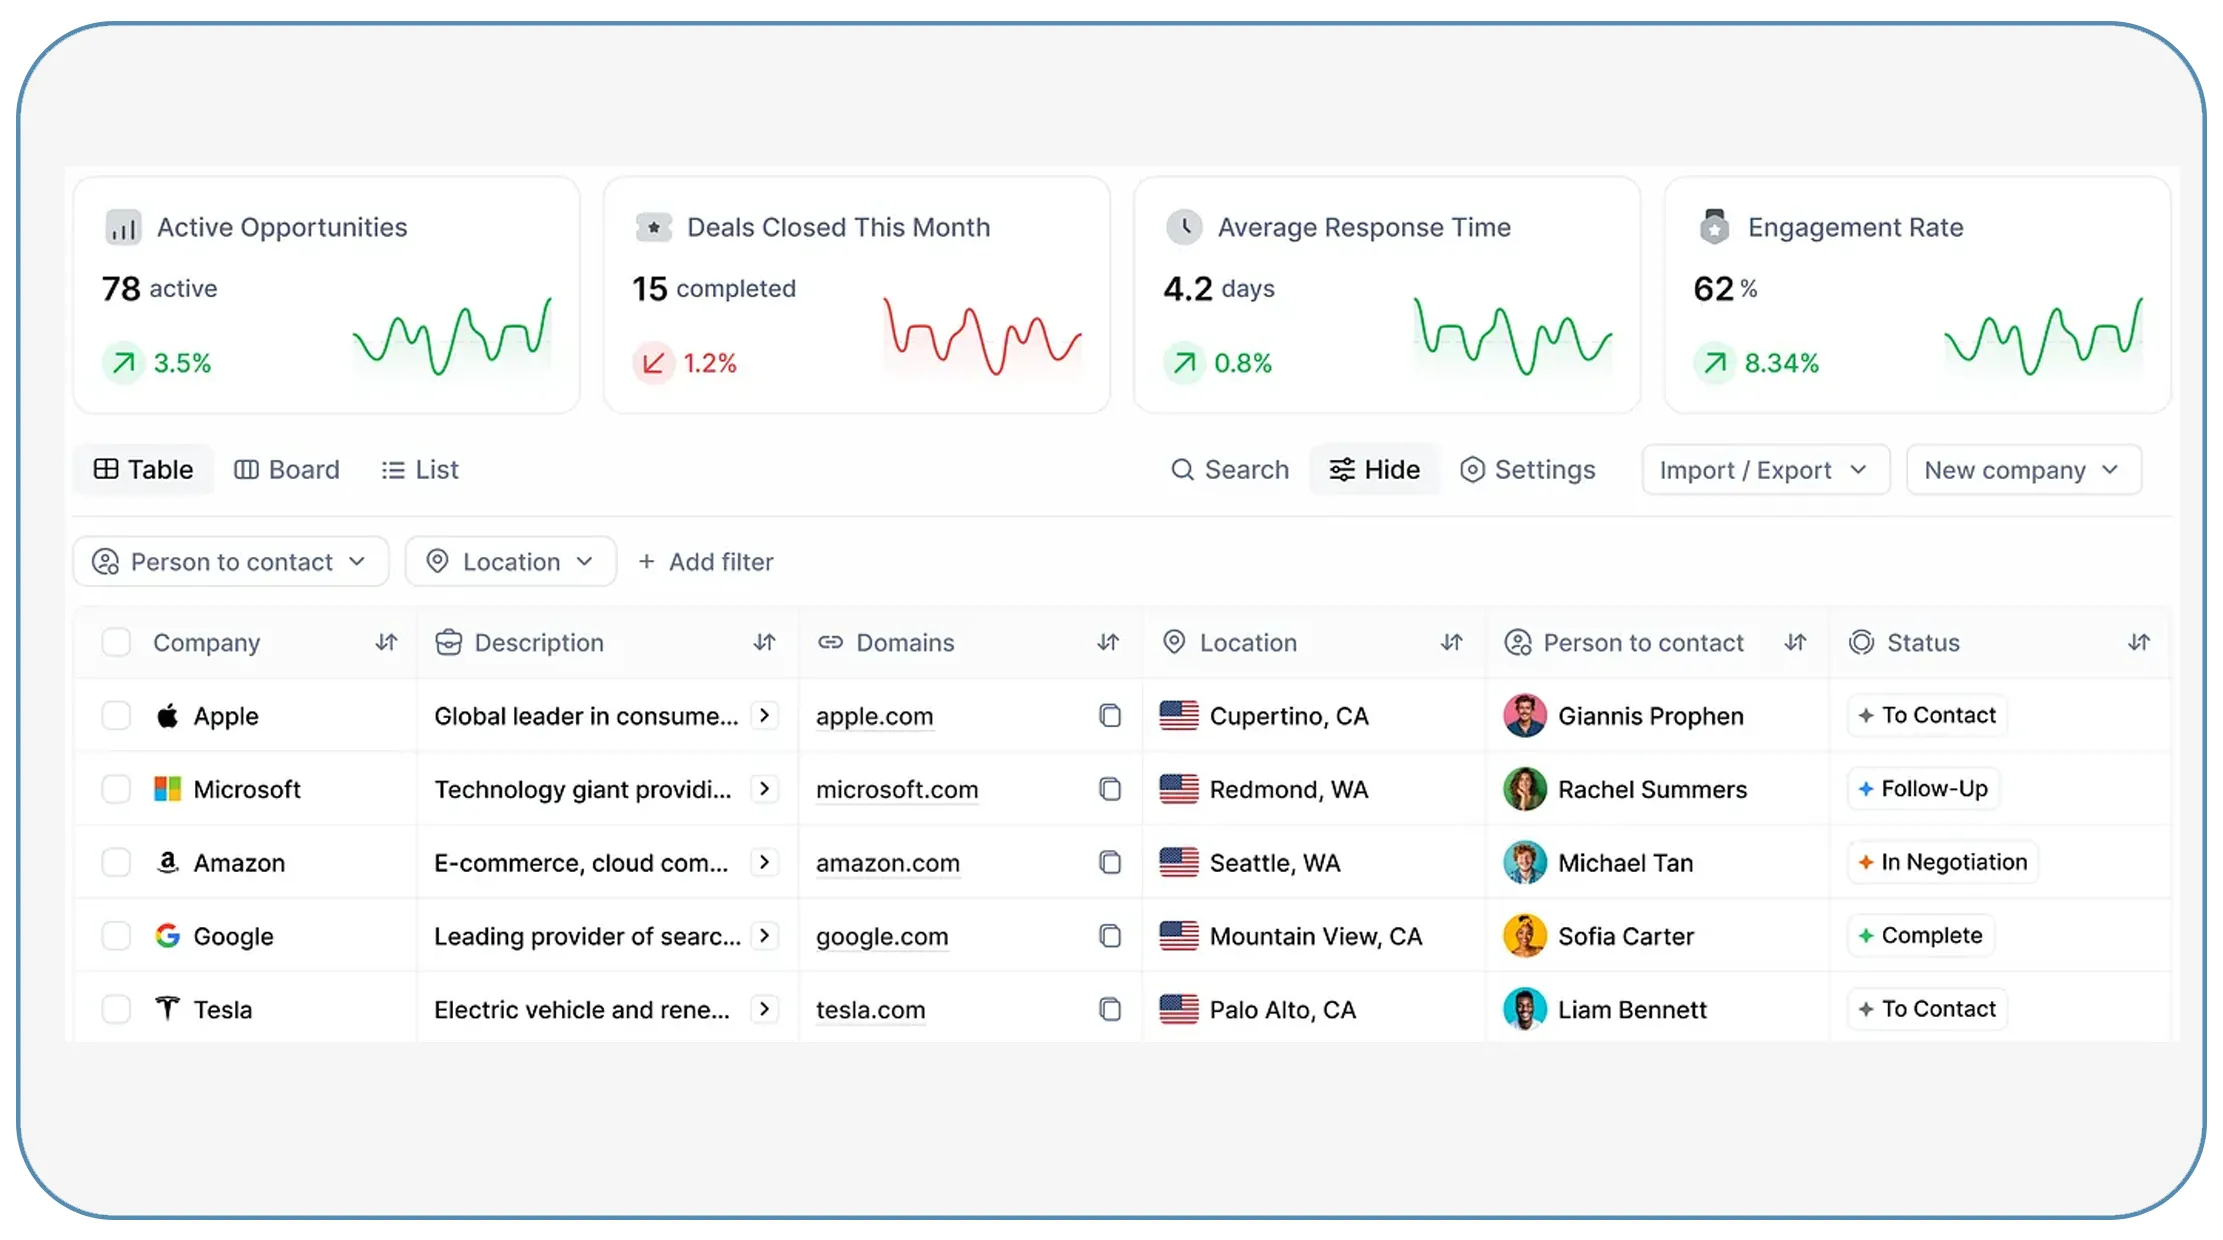Click Liam Bennett's avatar

click(1525, 1009)
